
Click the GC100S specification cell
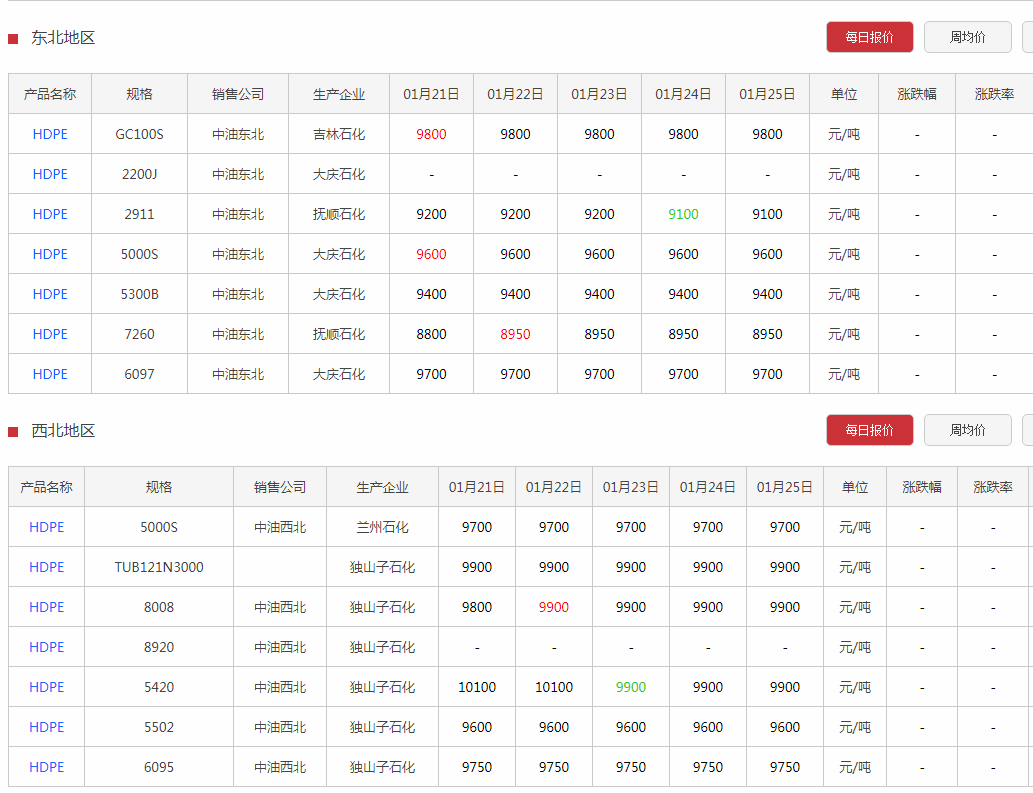pos(140,134)
